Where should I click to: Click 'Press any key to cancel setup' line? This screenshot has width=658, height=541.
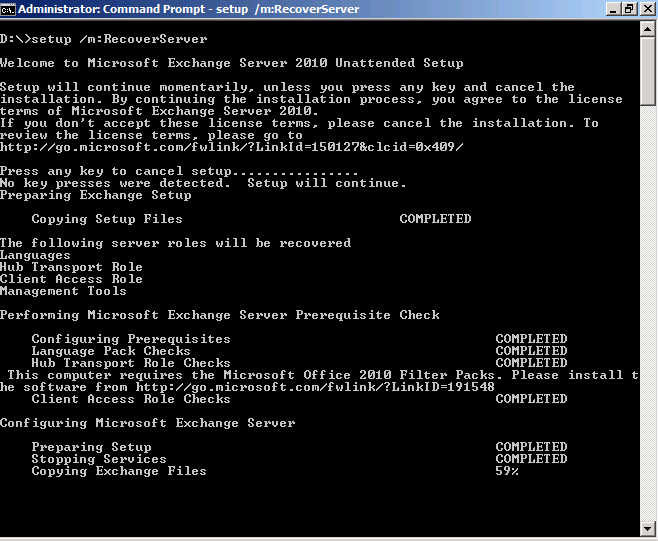pyautogui.click(x=179, y=171)
